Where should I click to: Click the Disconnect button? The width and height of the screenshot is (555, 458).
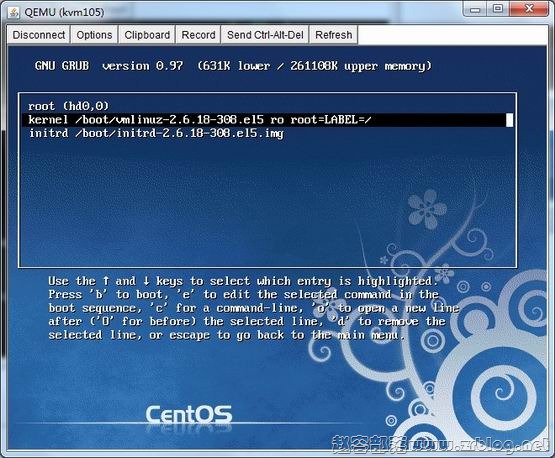(39, 35)
